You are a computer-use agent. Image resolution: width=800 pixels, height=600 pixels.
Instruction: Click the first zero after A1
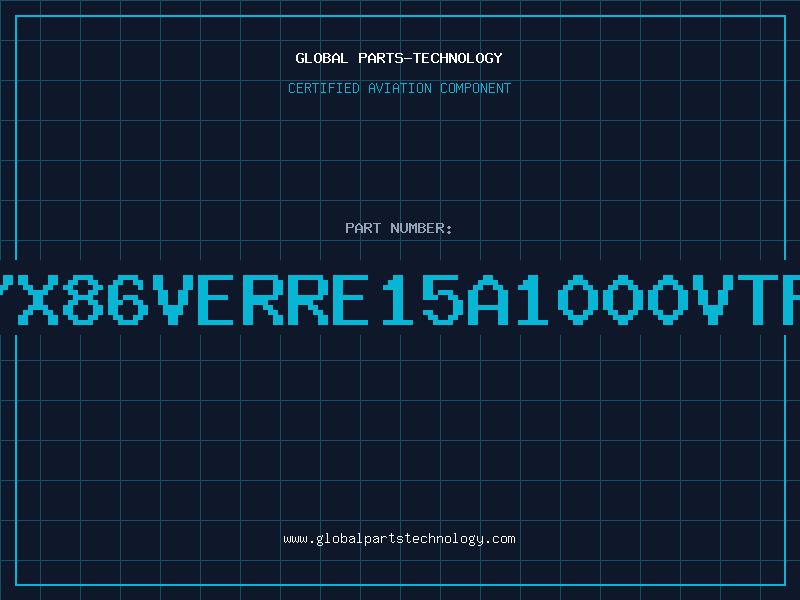(578, 299)
